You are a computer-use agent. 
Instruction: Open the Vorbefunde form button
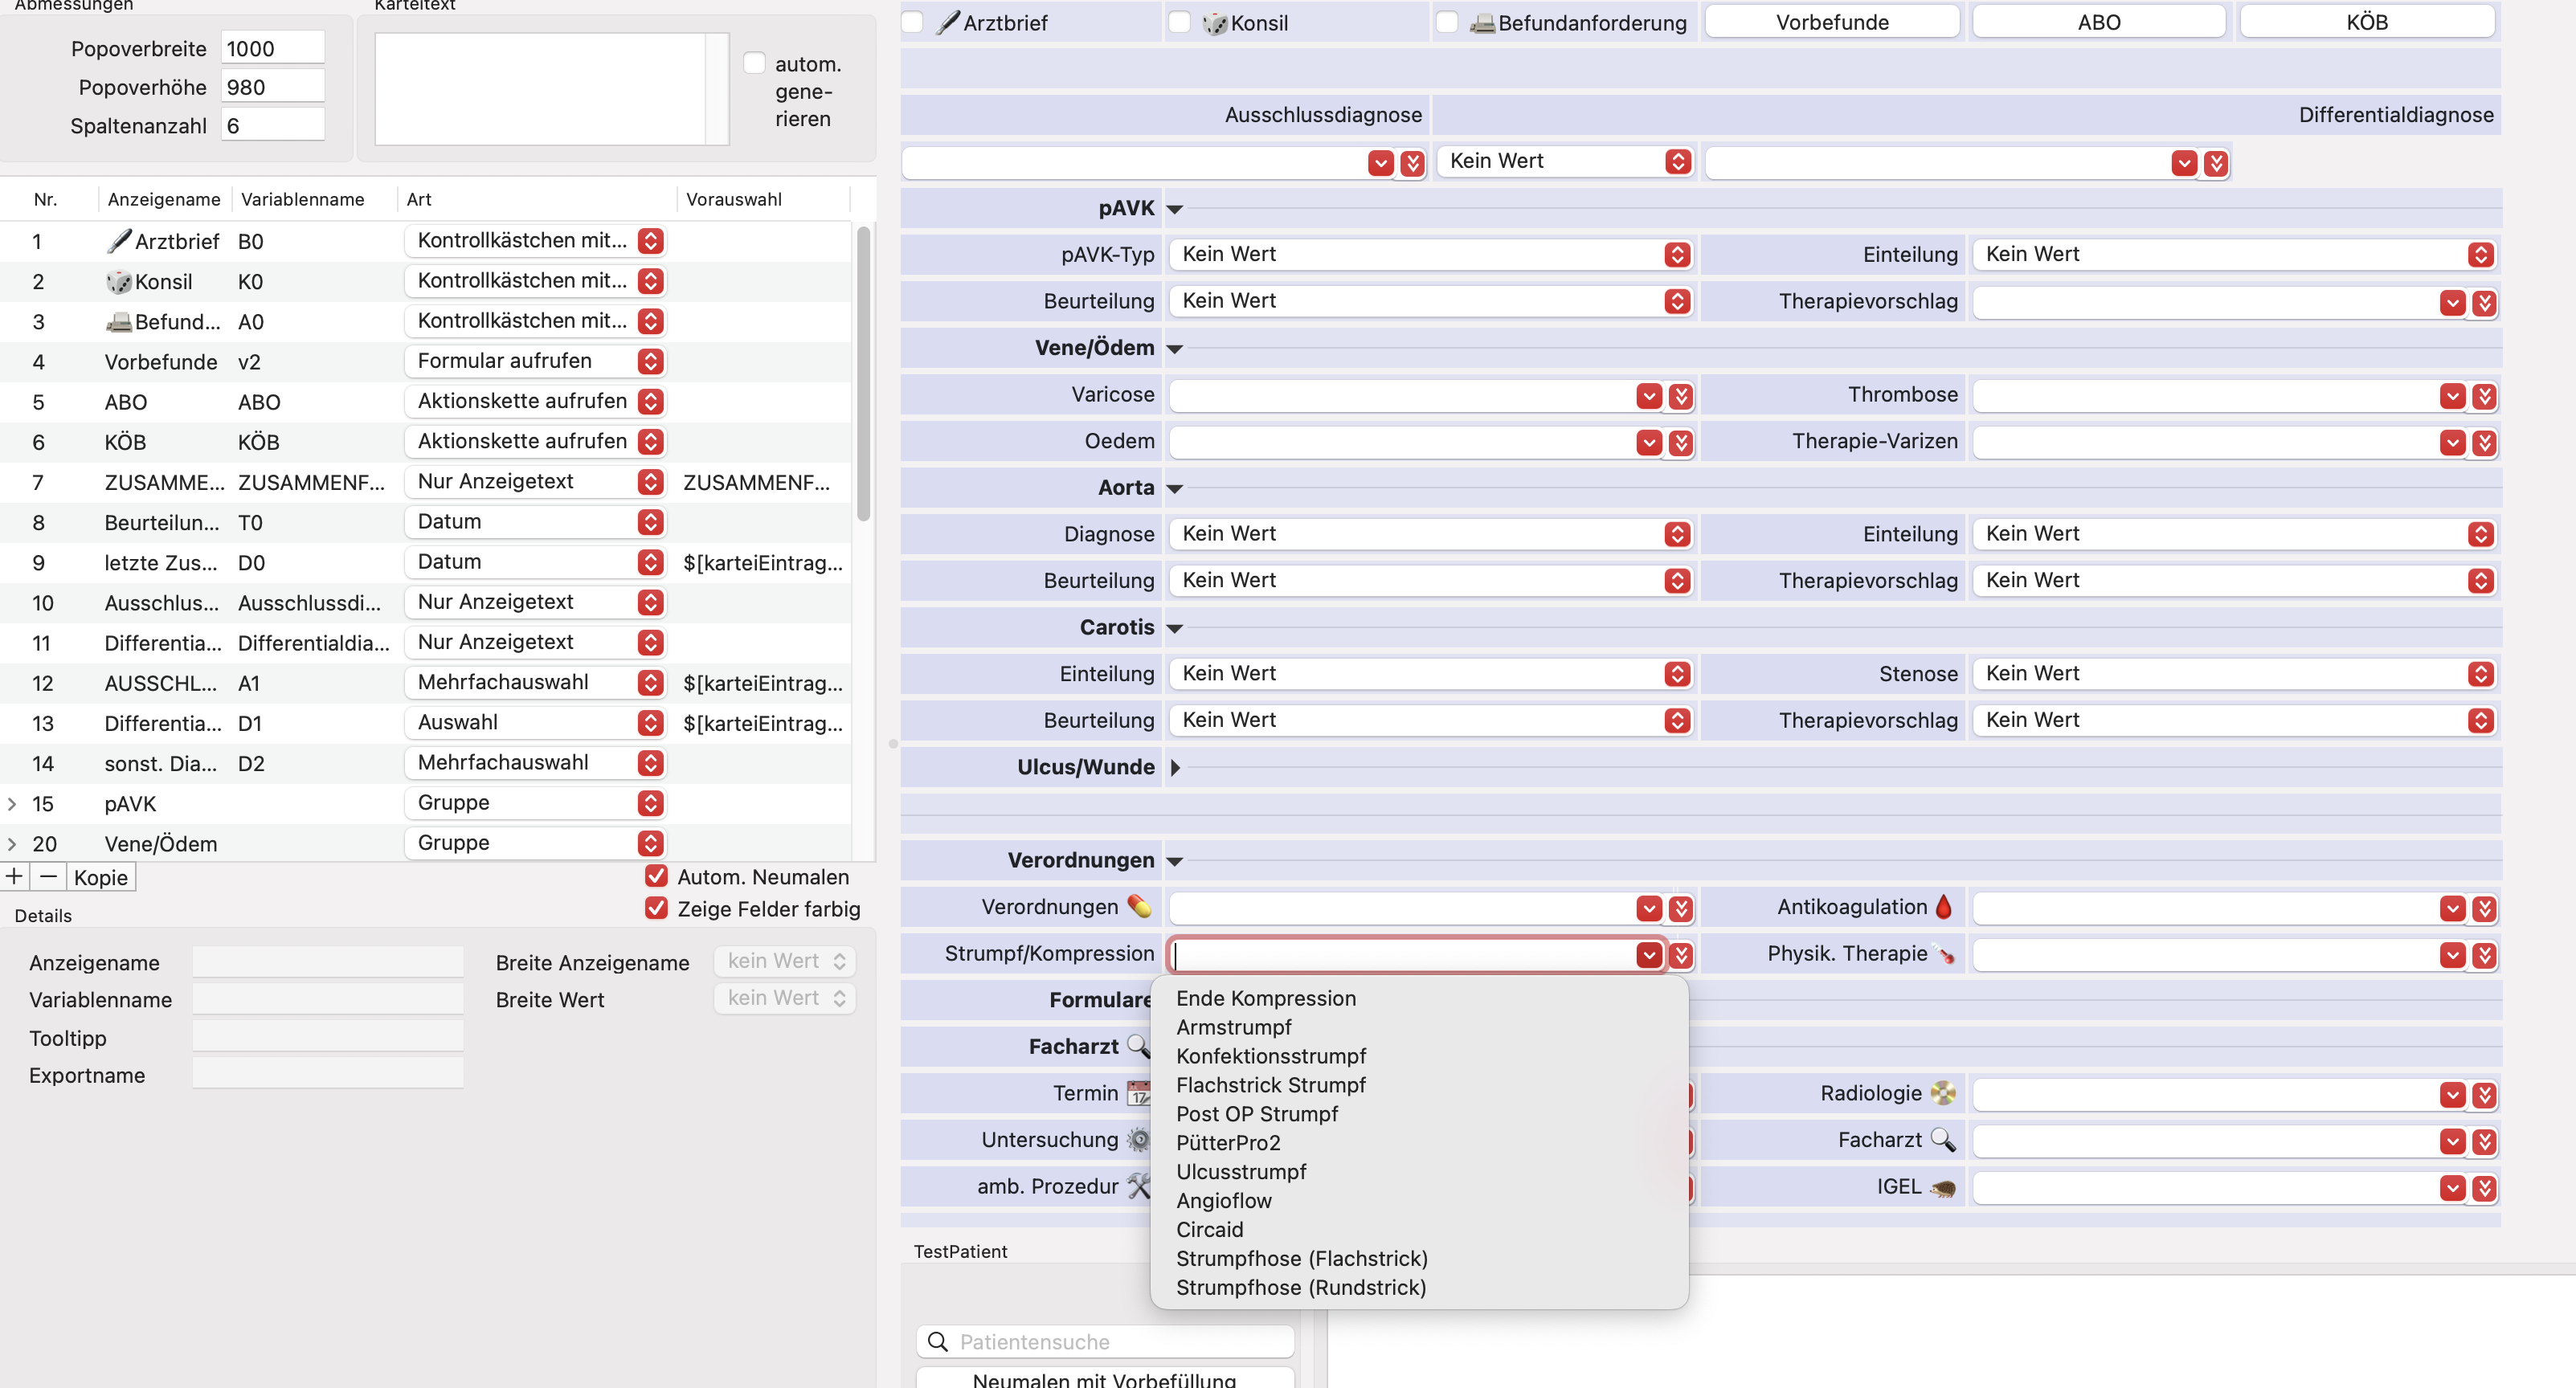(x=1831, y=22)
